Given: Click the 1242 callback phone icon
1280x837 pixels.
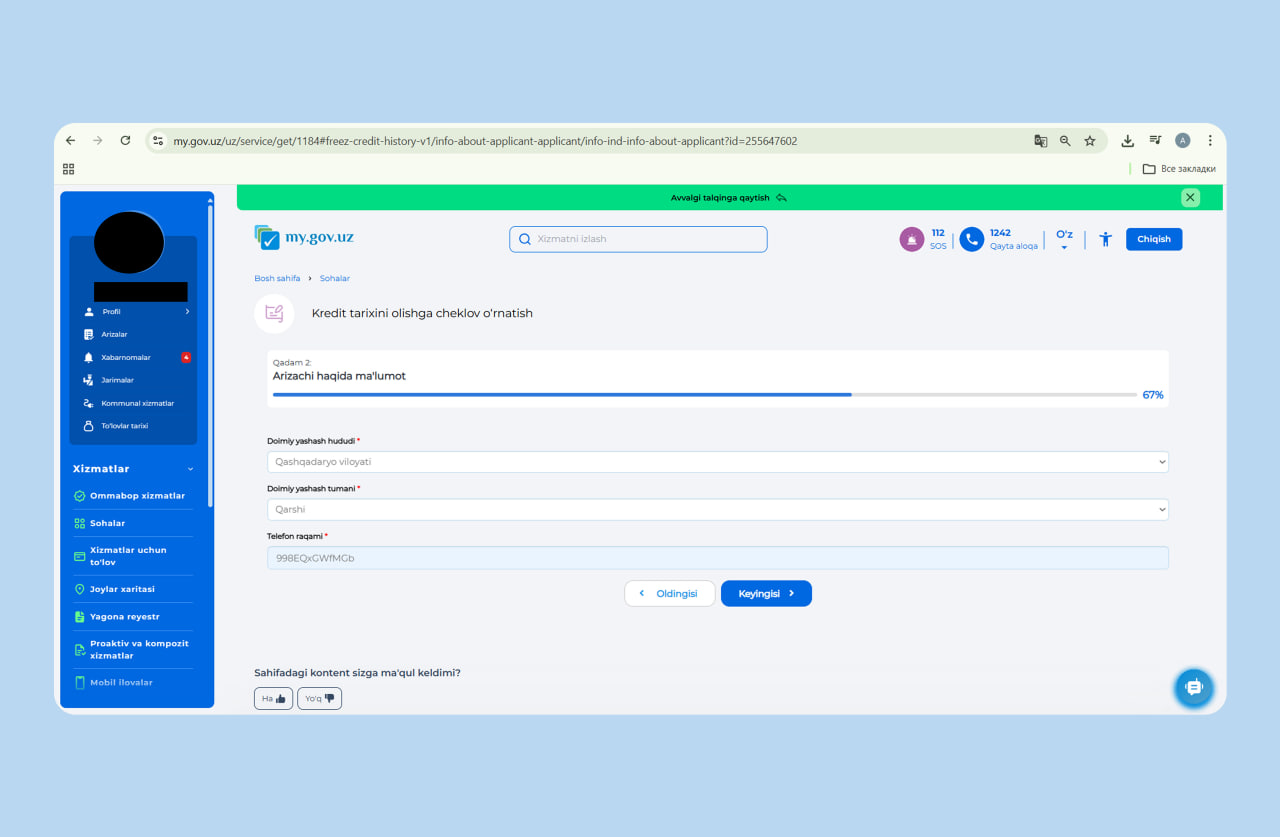Looking at the screenshot, I should click(x=971, y=239).
